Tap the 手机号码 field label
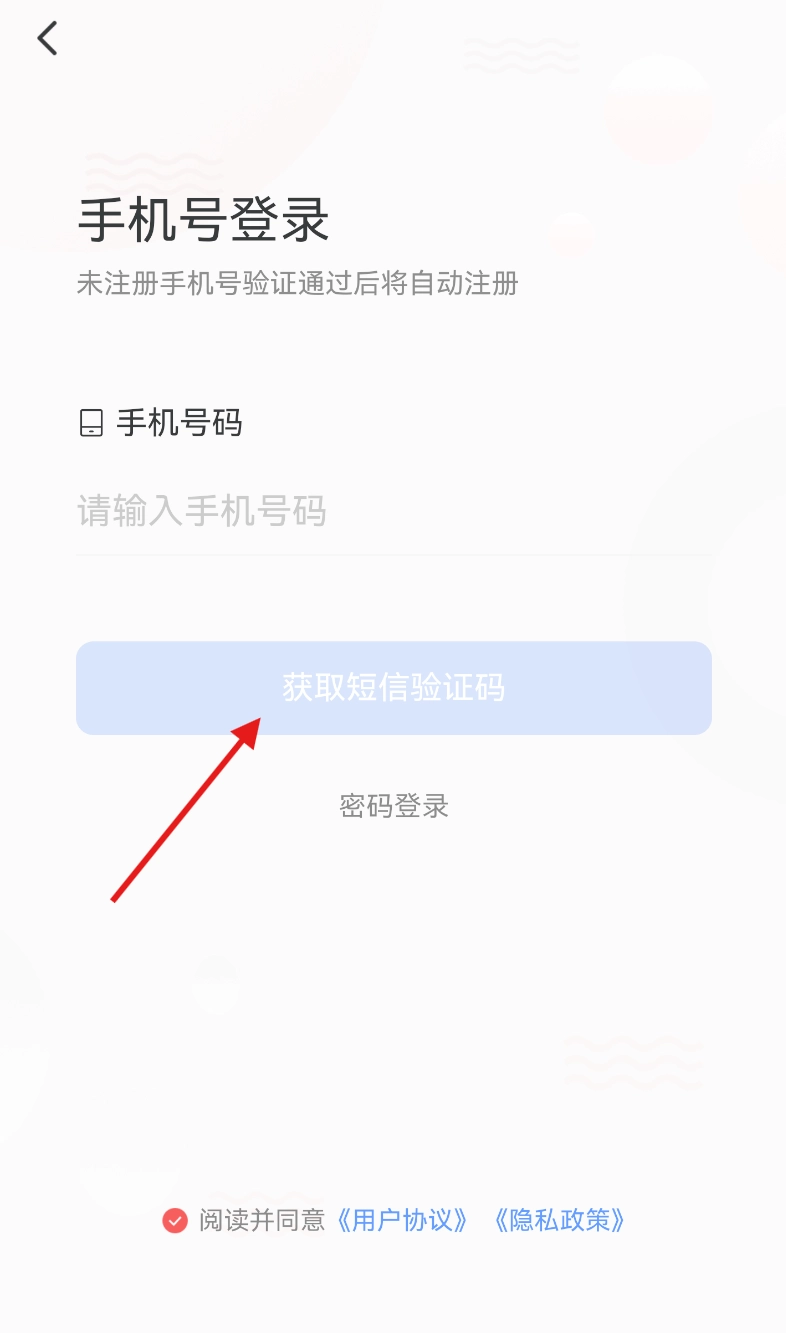Image resolution: width=786 pixels, height=1333 pixels. coord(180,423)
